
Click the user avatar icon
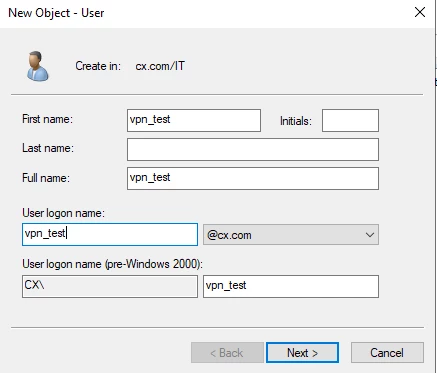click(38, 66)
